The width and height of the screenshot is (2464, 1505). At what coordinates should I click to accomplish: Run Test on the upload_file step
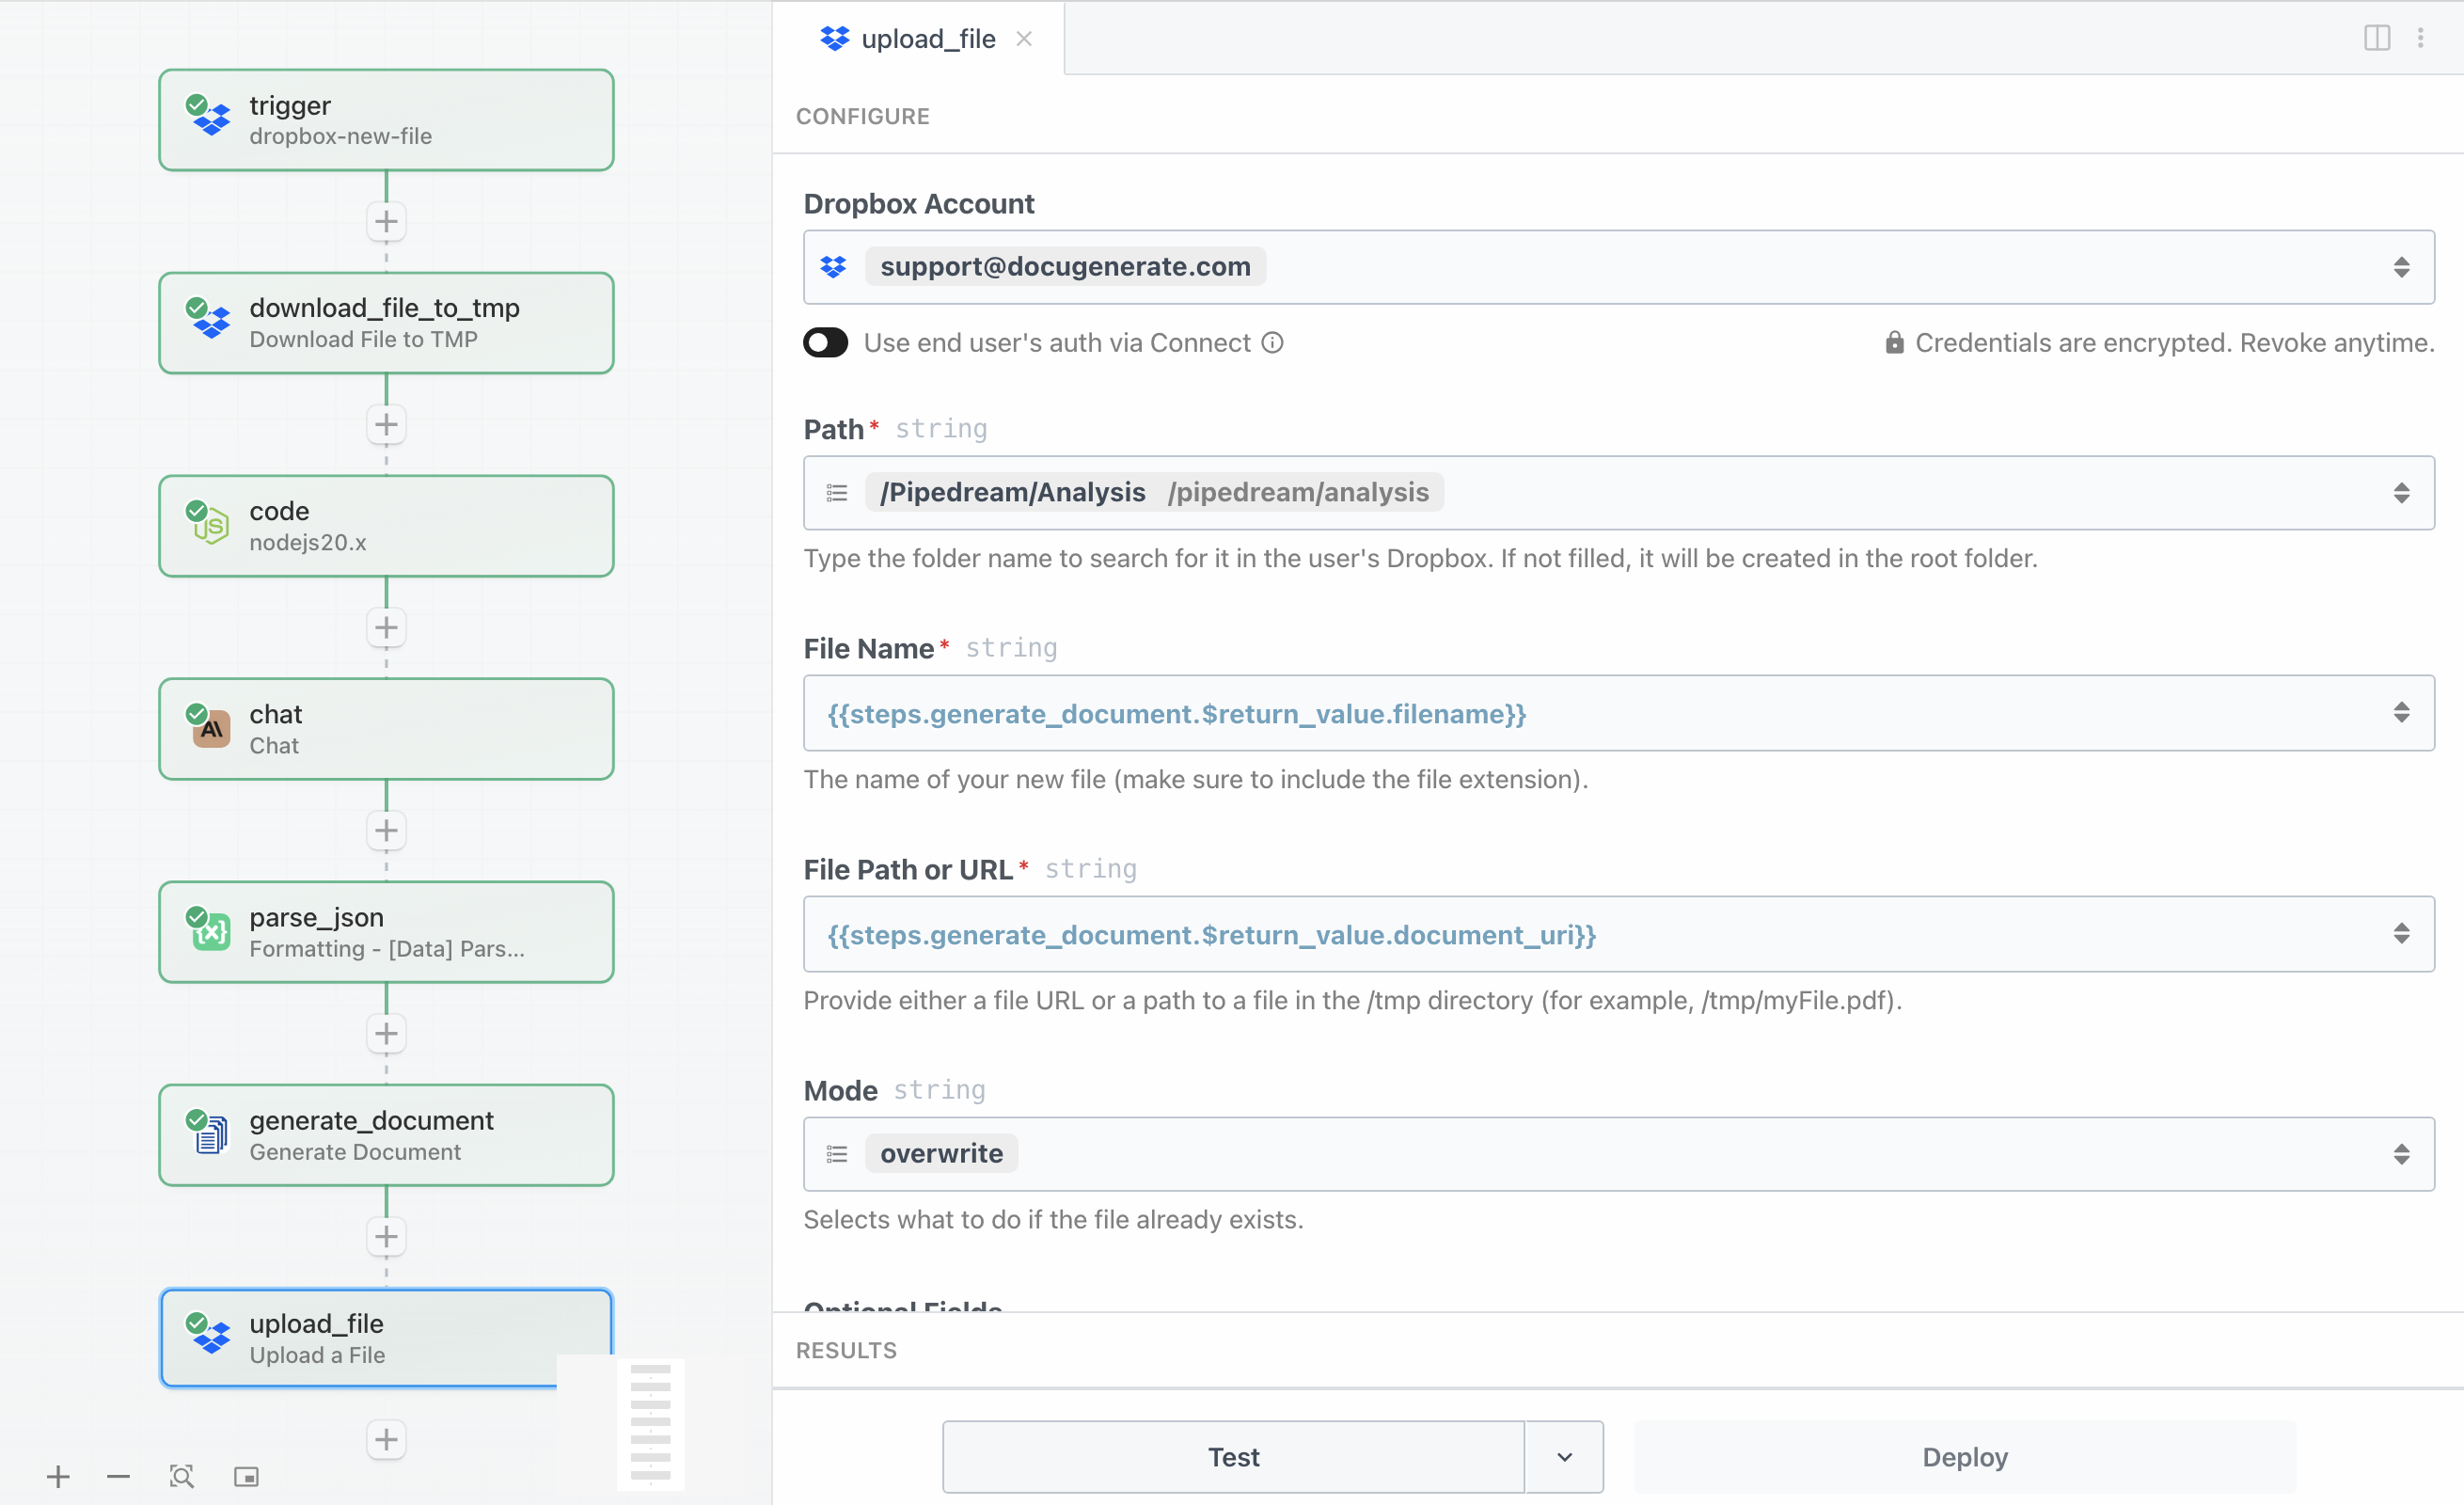point(1232,1457)
